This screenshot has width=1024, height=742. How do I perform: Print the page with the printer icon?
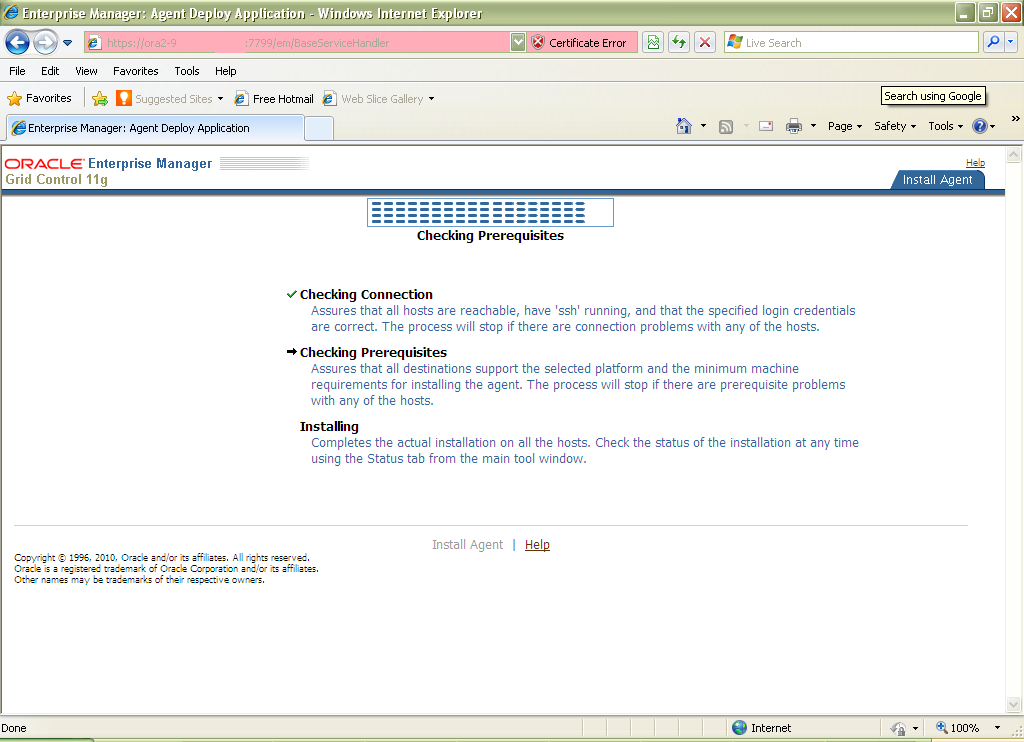point(793,126)
